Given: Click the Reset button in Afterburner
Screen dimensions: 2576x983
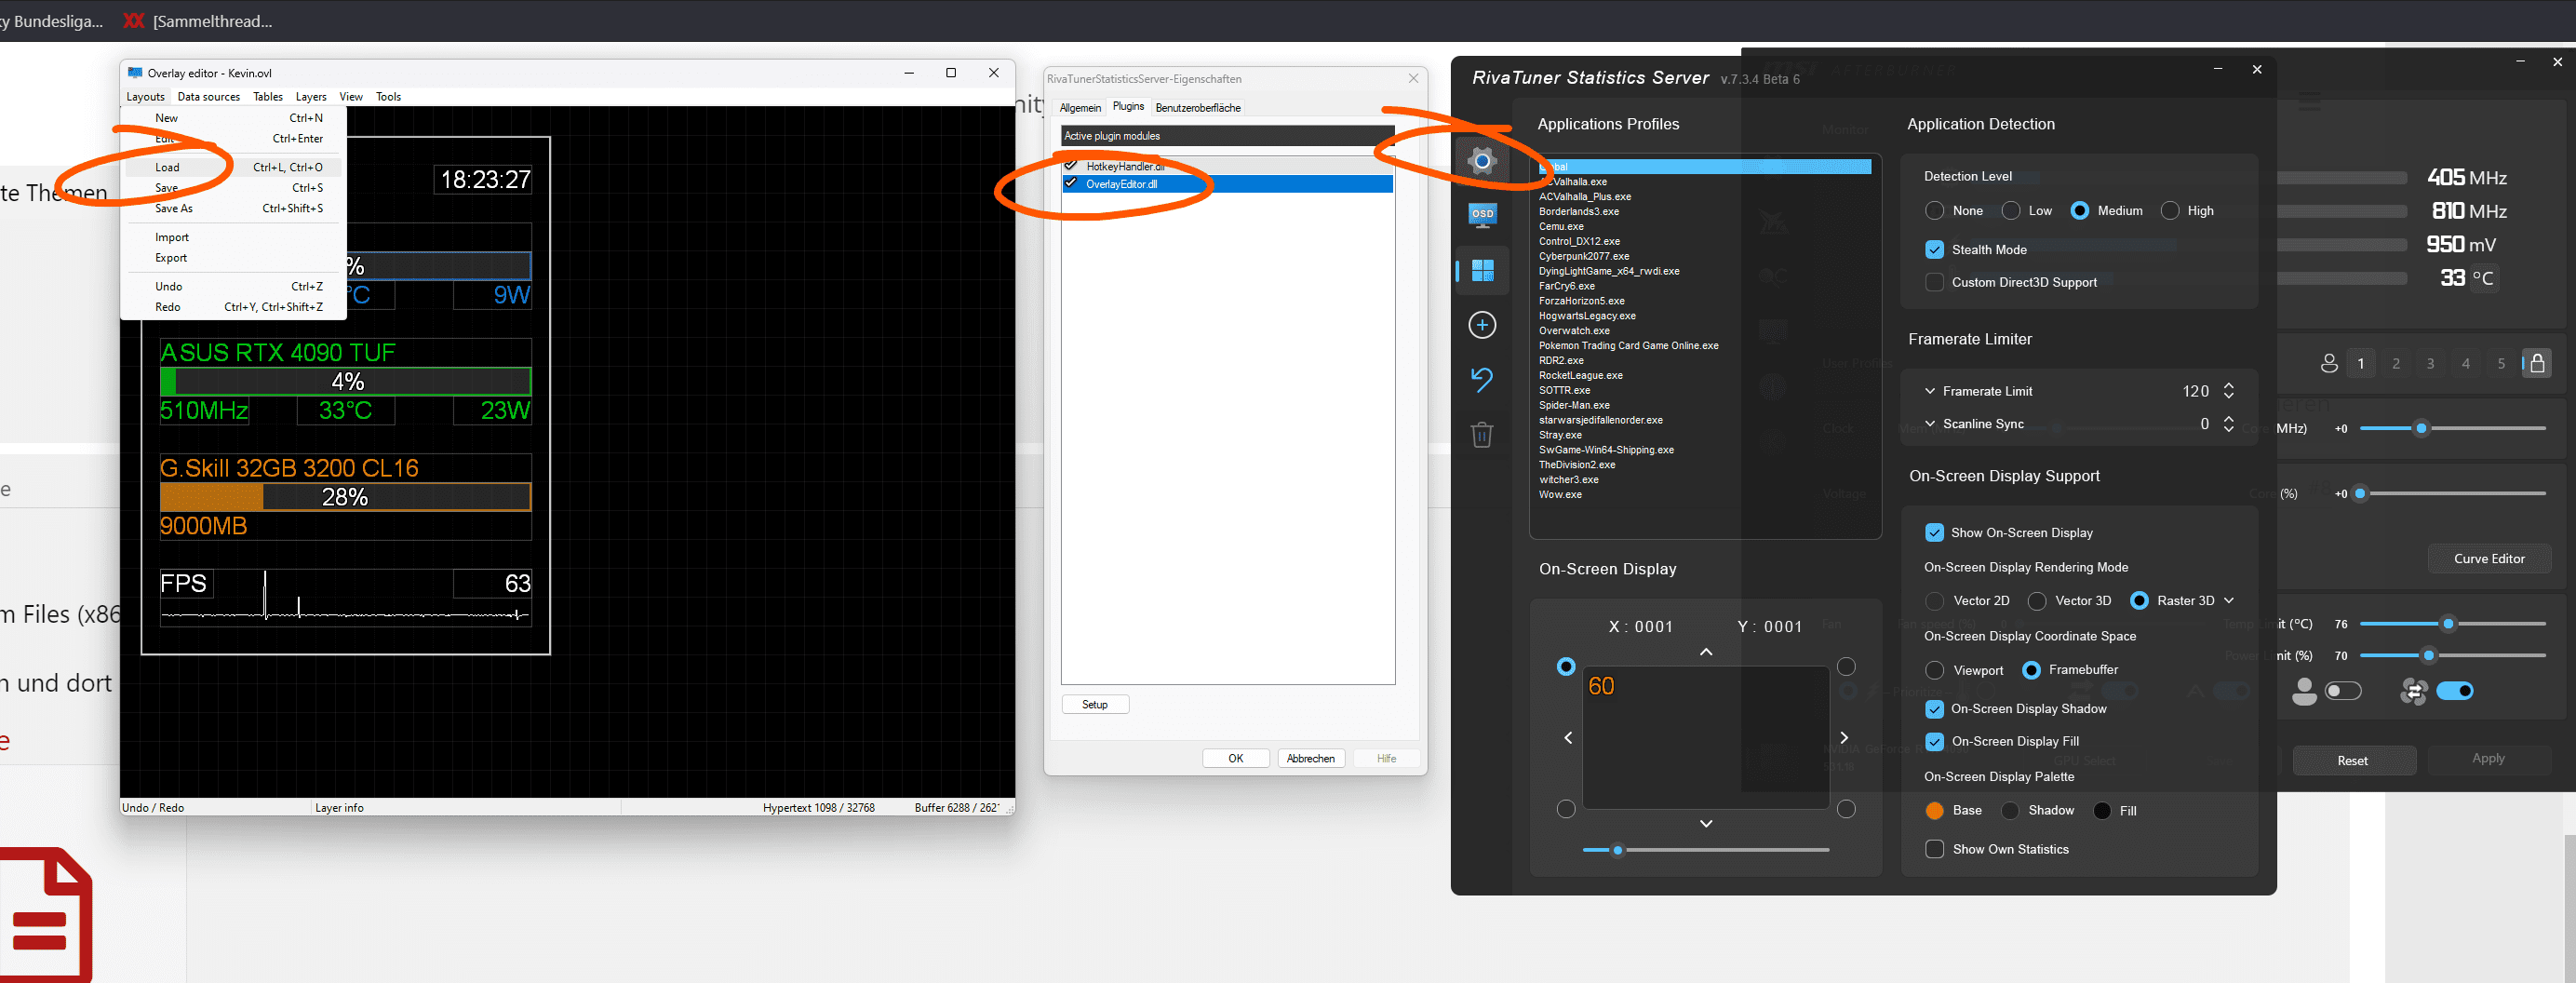Looking at the screenshot, I should [x=2353, y=761].
